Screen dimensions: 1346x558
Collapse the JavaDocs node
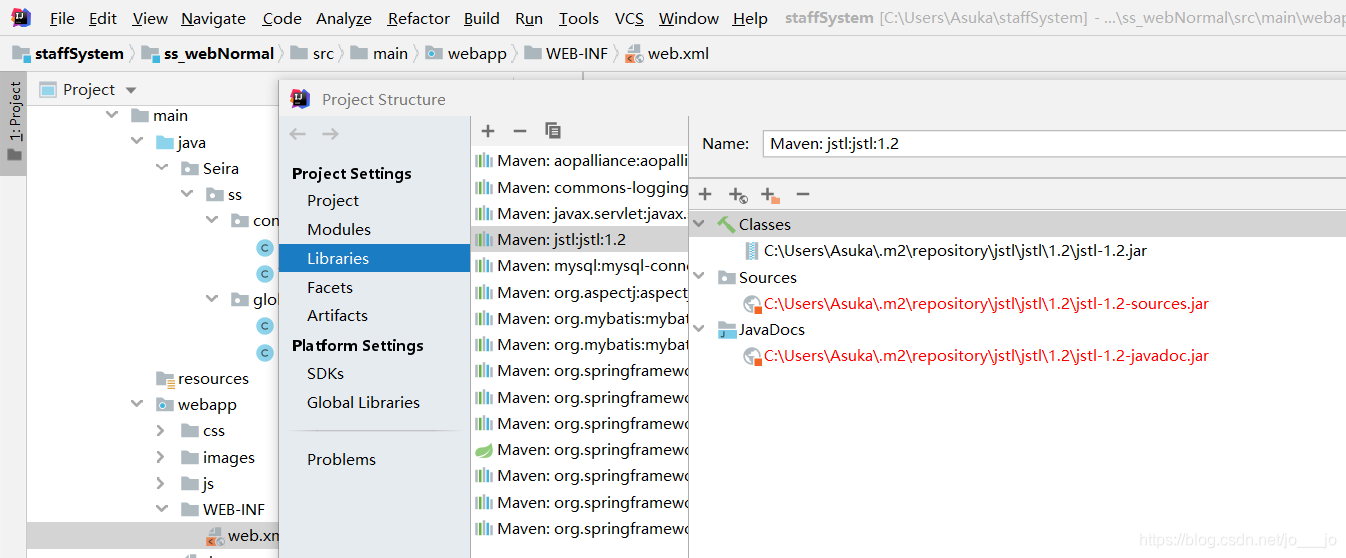pos(699,329)
